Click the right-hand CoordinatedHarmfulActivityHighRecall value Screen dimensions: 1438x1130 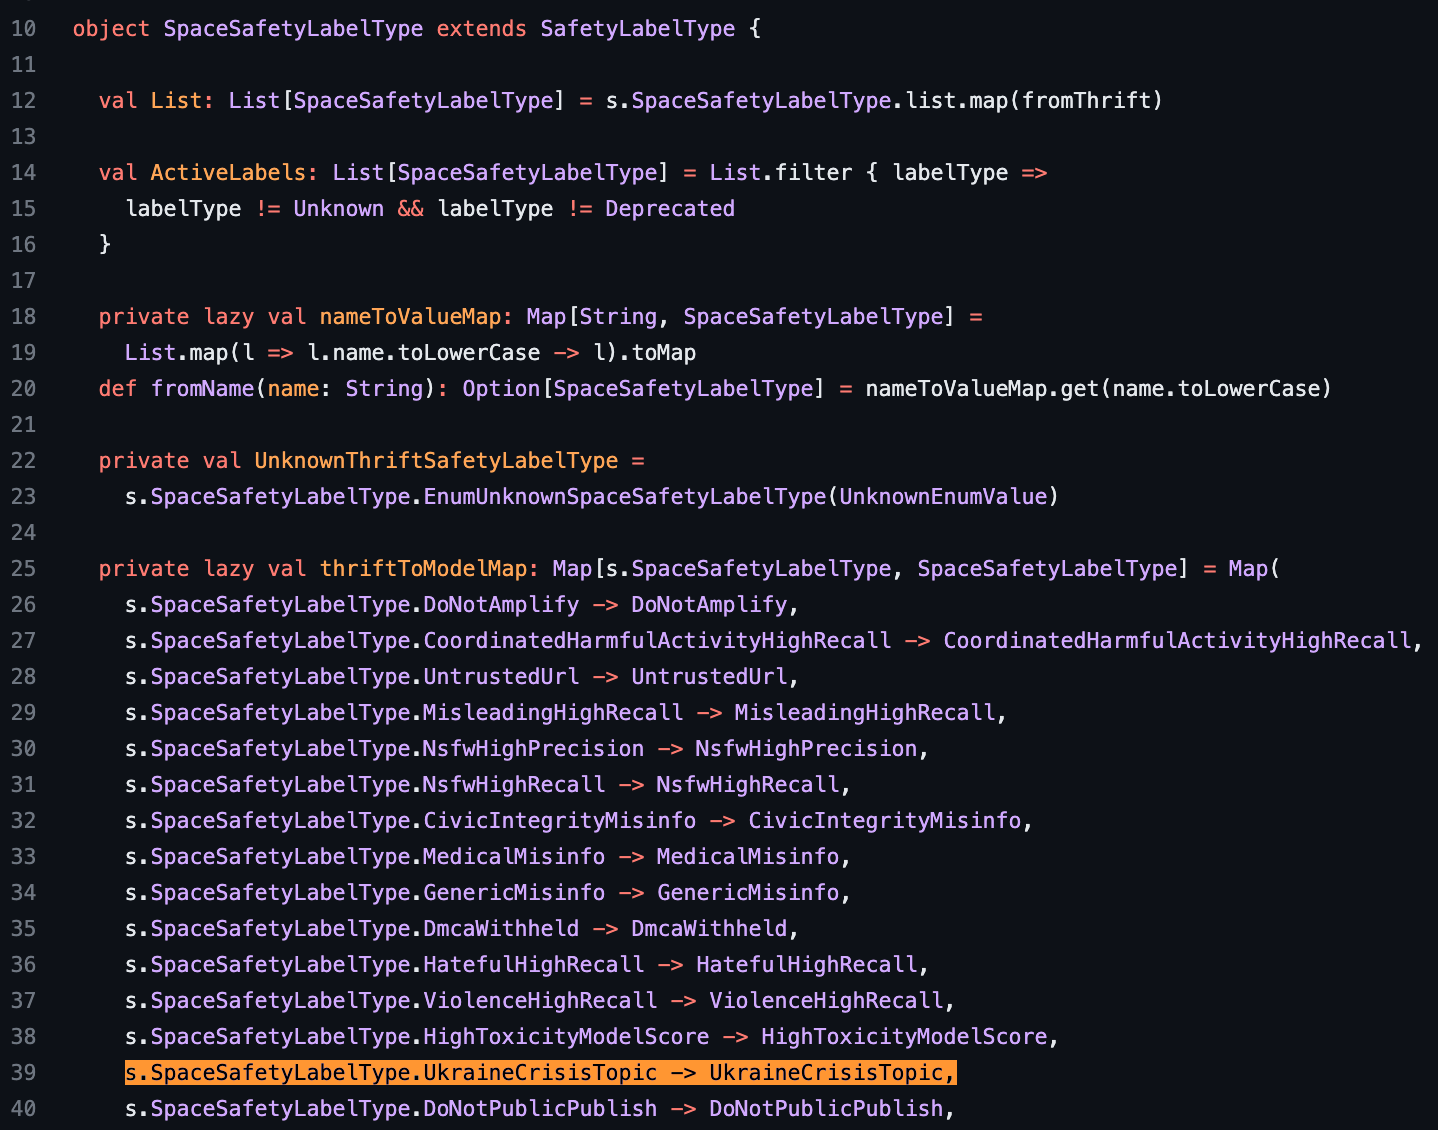point(1177,640)
